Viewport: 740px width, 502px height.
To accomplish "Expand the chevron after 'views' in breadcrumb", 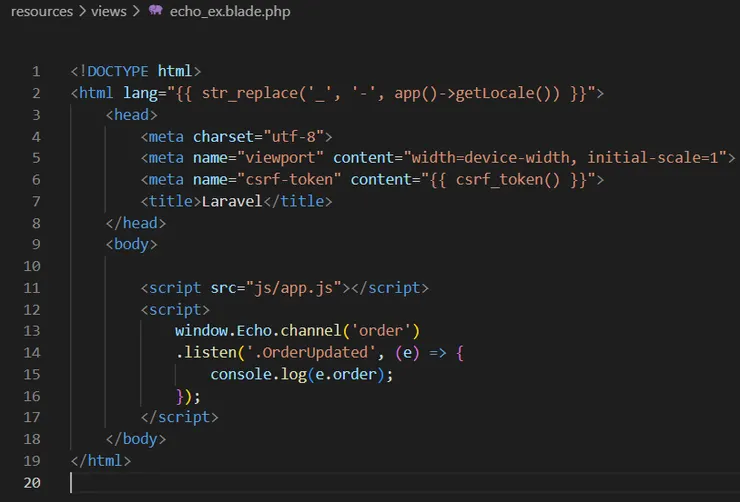I will click(136, 11).
